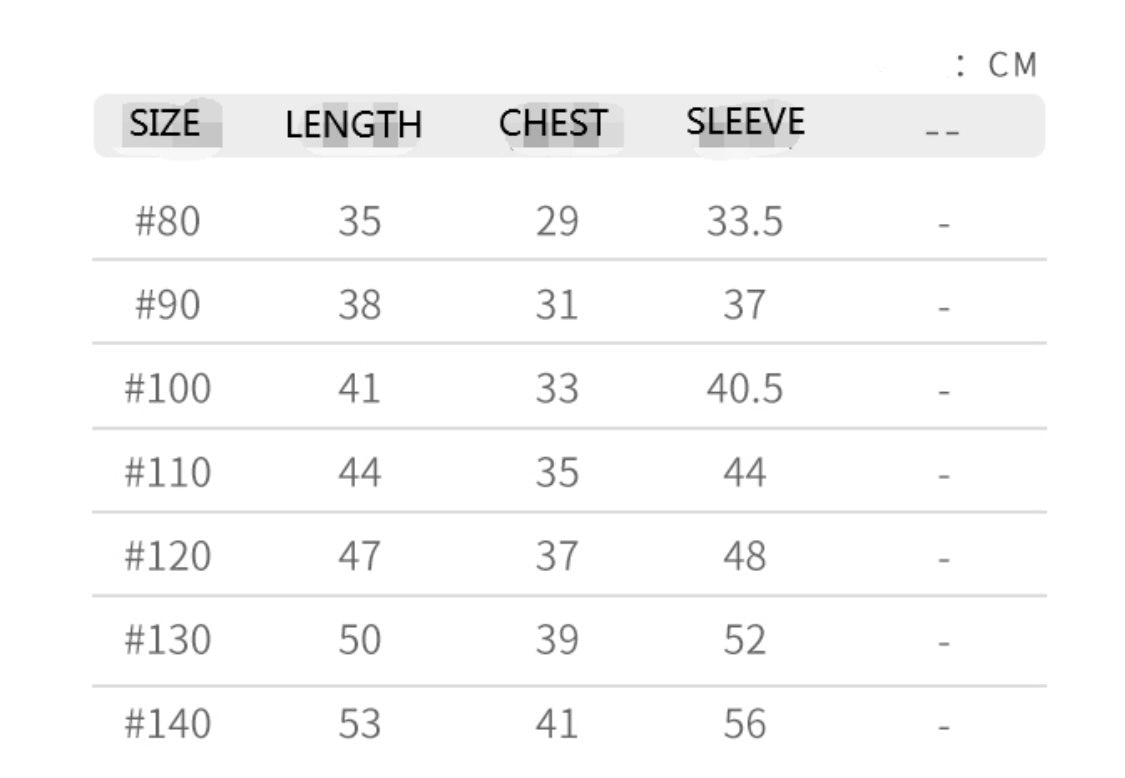This screenshot has width=1125, height=778.
Task: Click the SIZE column header
Action: click(x=165, y=123)
